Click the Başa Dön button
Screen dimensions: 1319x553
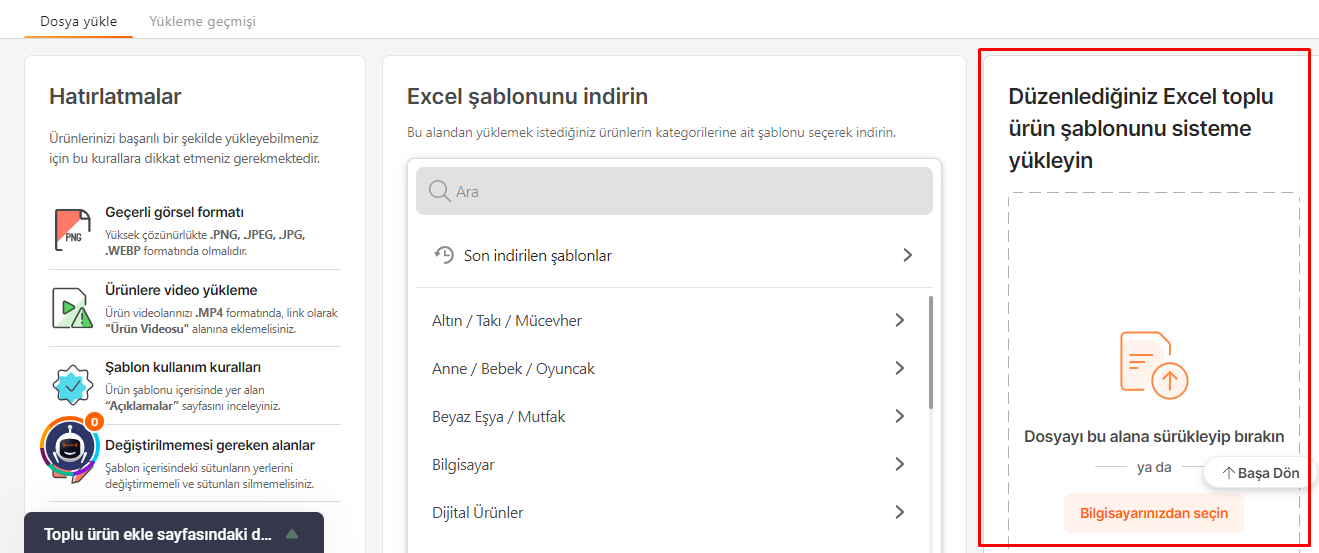pyautogui.click(x=1259, y=473)
